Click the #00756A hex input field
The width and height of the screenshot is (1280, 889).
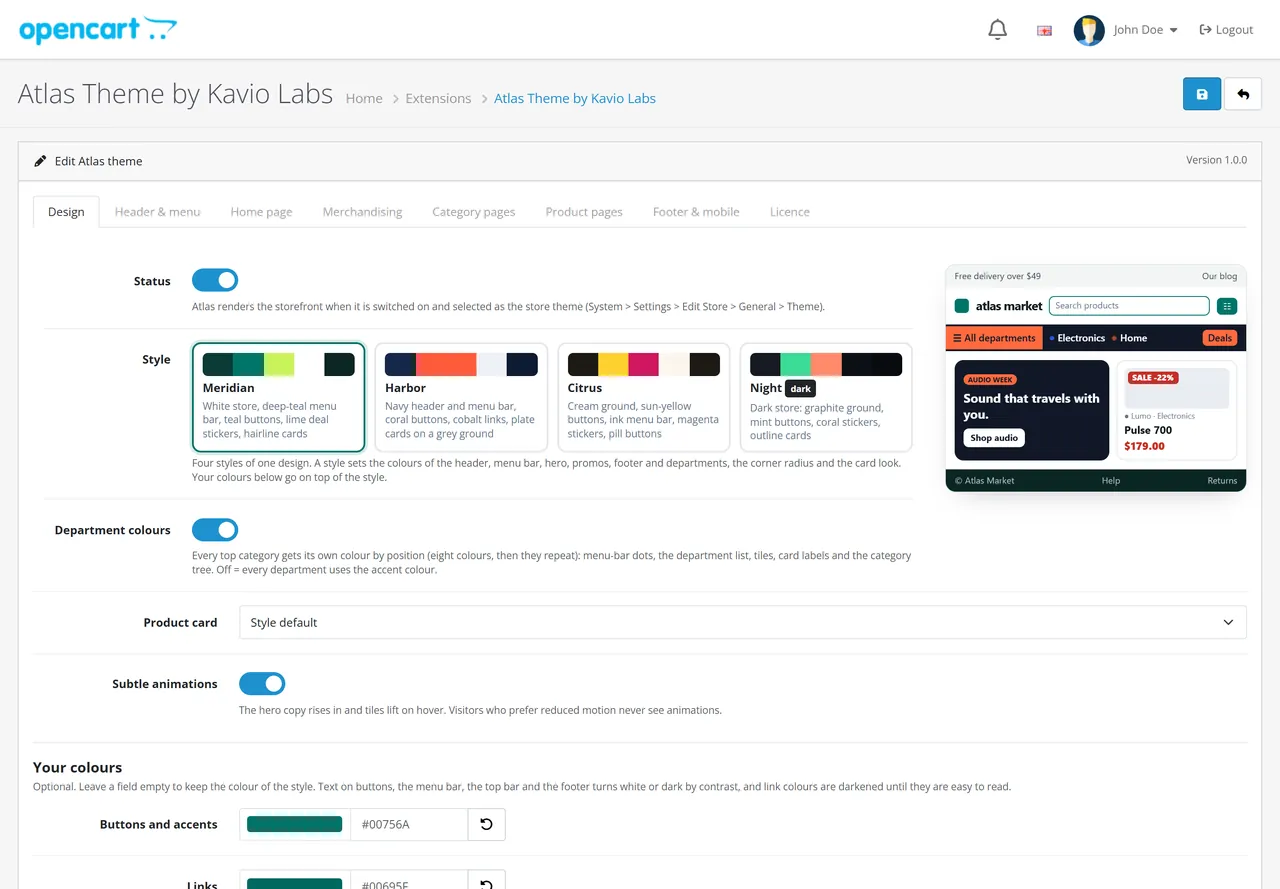pos(409,824)
